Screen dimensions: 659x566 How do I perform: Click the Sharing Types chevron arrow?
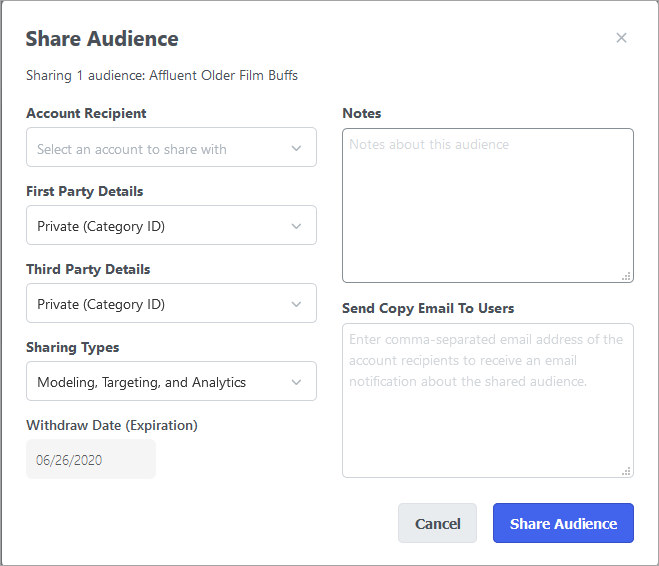296,382
